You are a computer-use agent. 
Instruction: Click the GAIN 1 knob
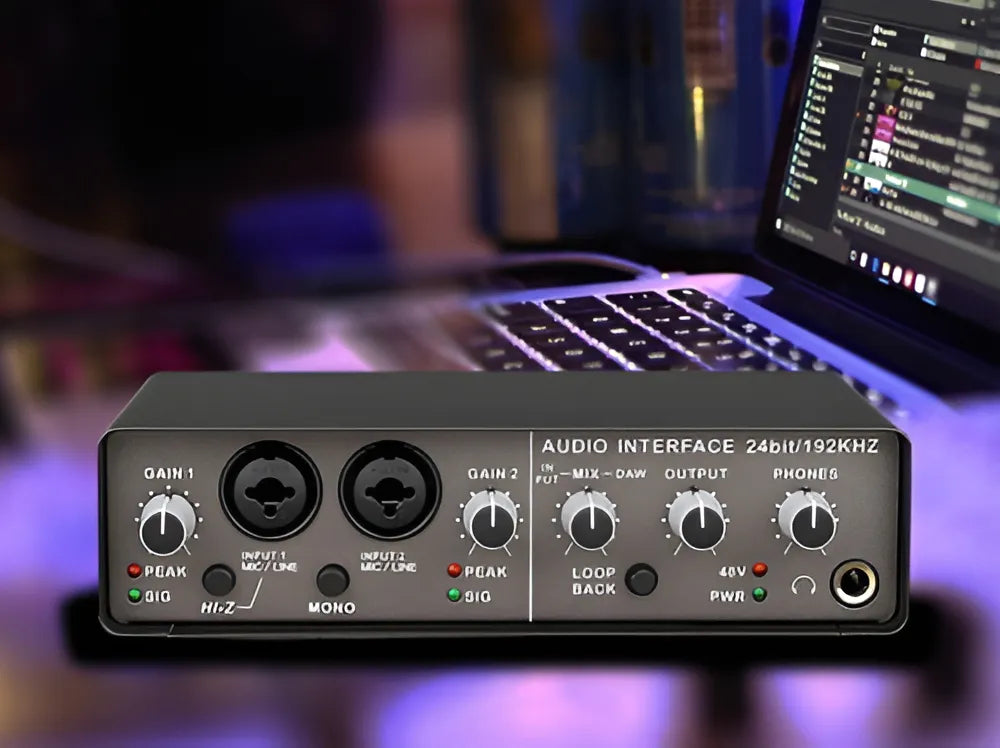[x=167, y=523]
